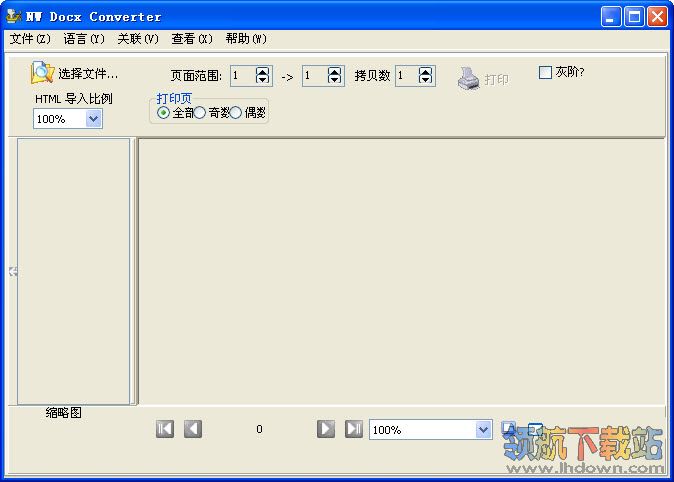Viewport: 674px width, 482px height.
Task: Jump to last page button
Action: coord(354,429)
